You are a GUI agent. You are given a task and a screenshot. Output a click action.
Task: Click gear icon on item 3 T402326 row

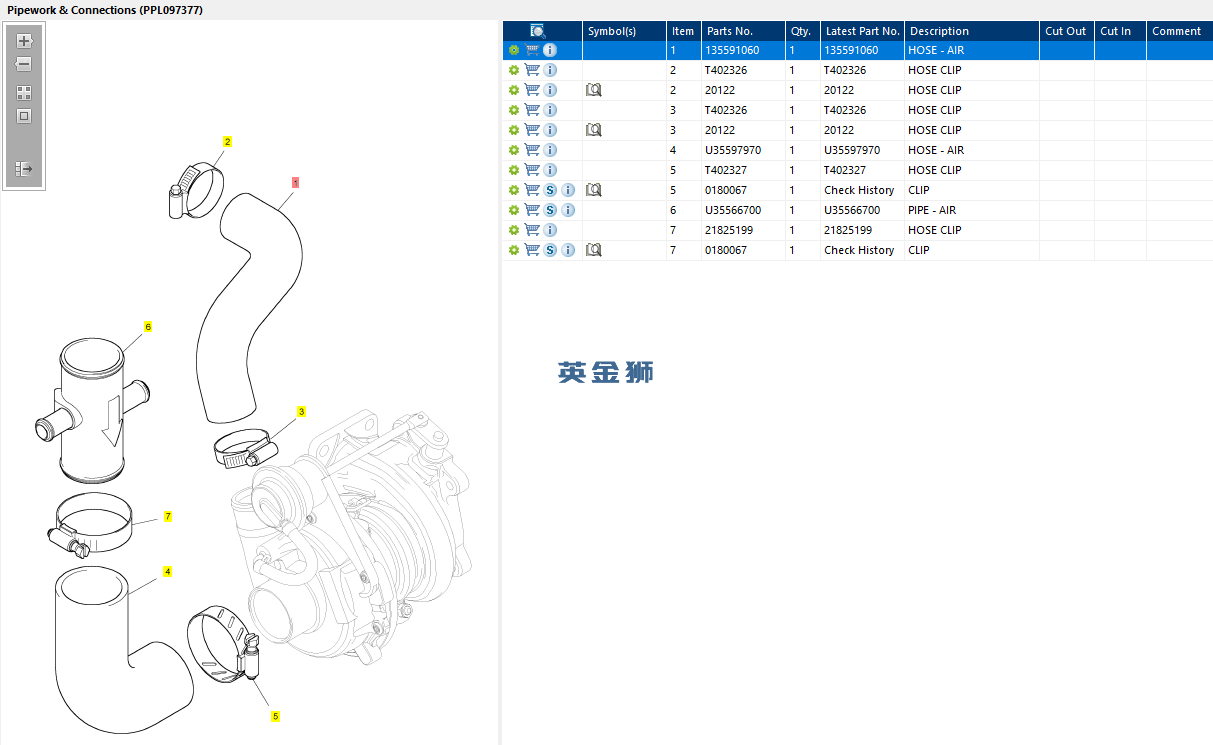click(514, 110)
